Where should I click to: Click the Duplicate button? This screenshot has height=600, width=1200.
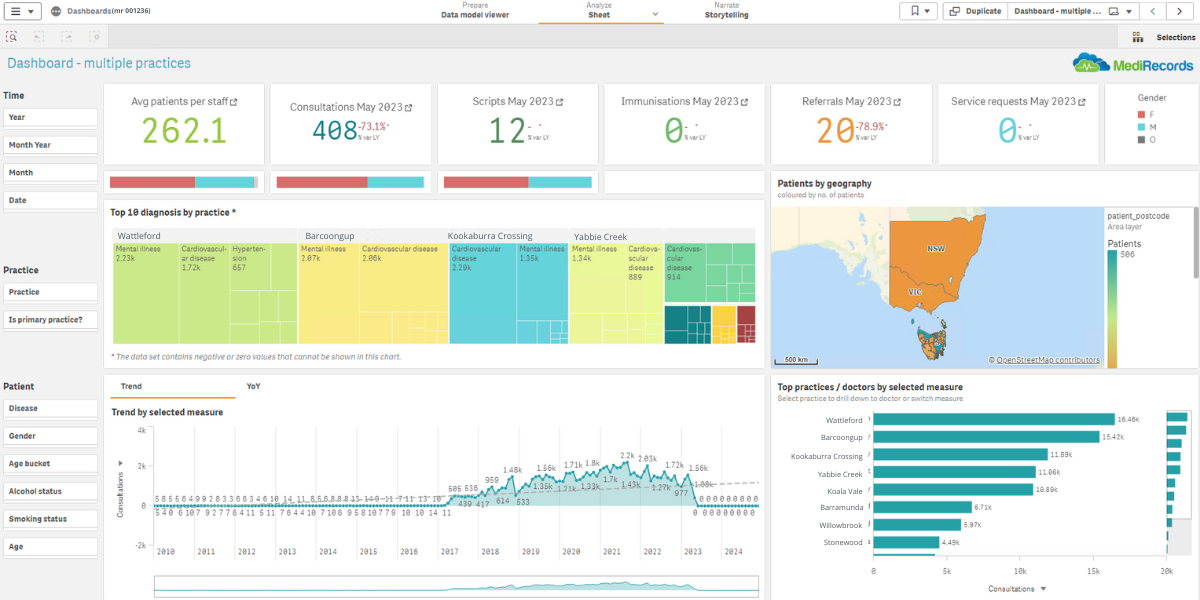tap(974, 11)
